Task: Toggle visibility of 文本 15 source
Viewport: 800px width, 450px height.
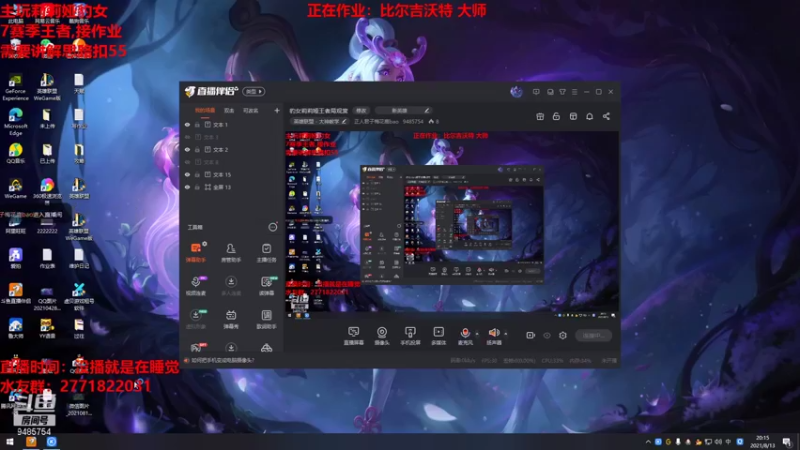Action: click(187, 174)
